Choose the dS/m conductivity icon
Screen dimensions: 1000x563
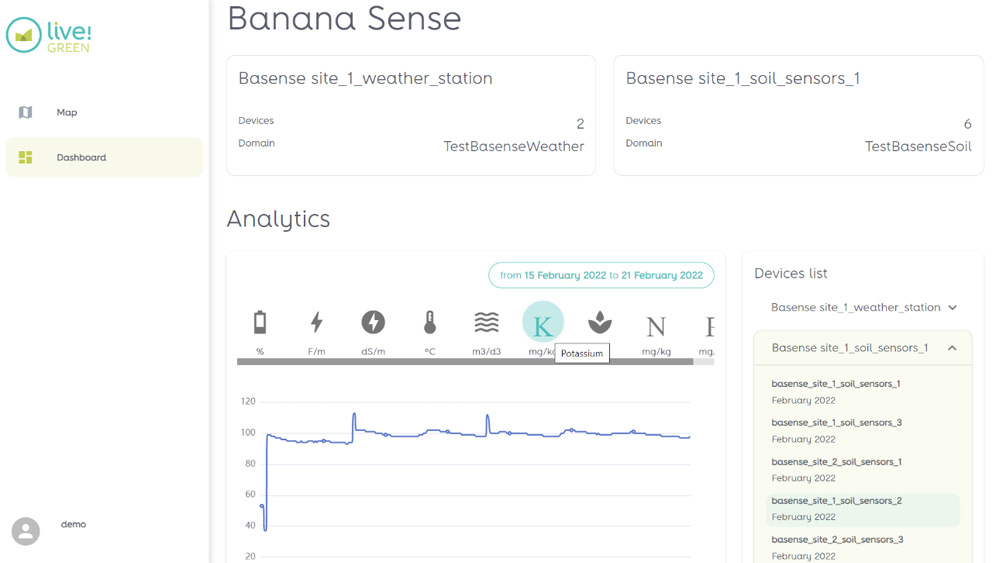pos(373,323)
